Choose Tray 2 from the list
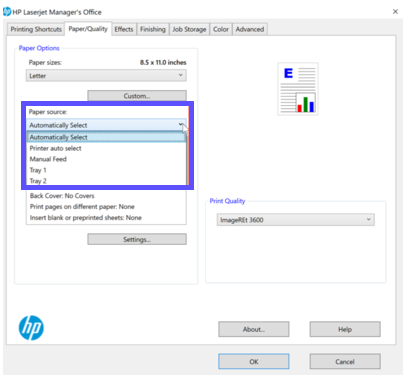 tap(106, 181)
